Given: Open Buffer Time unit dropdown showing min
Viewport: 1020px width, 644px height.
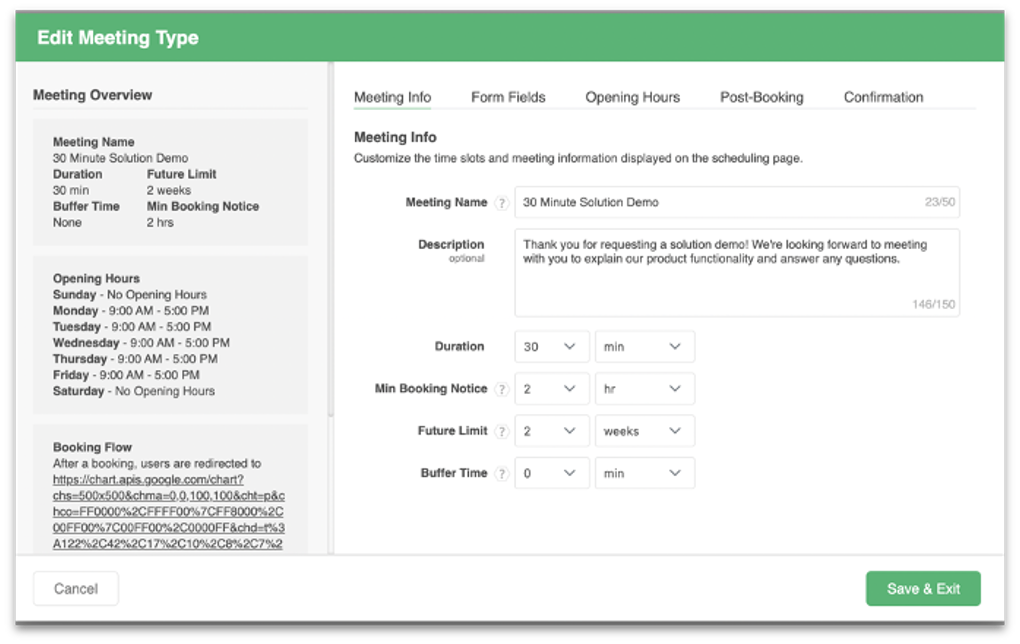Looking at the screenshot, I should click(x=644, y=474).
